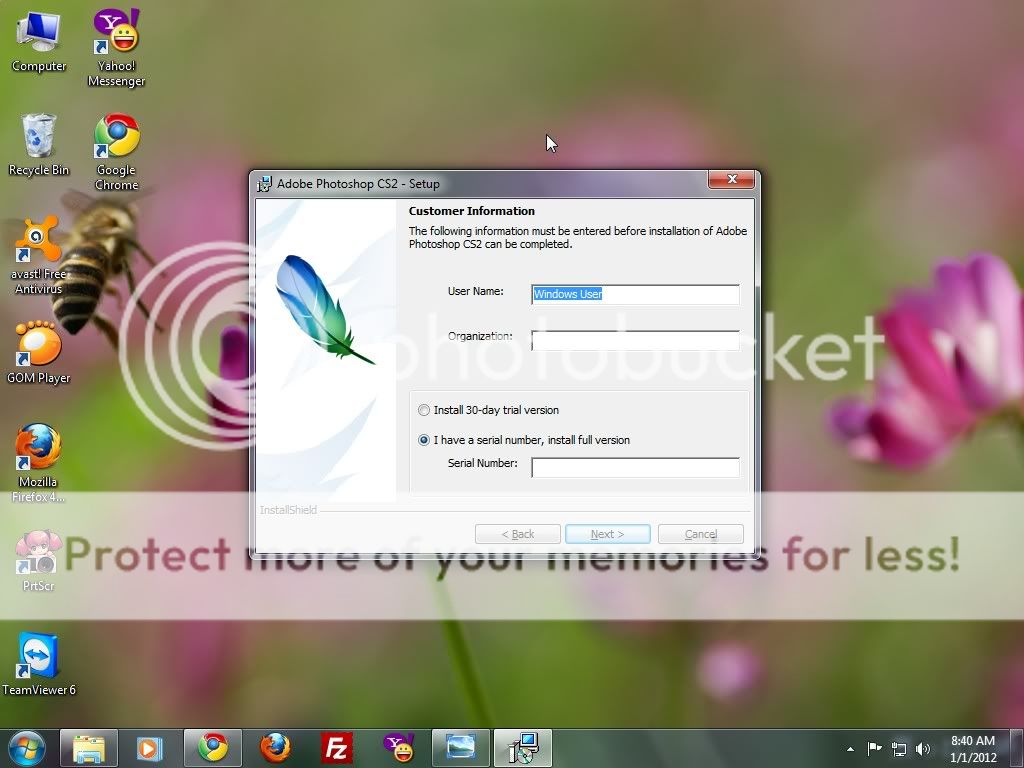Open FileZilla from the taskbar
Image resolution: width=1024 pixels, height=768 pixels.
click(x=337, y=748)
